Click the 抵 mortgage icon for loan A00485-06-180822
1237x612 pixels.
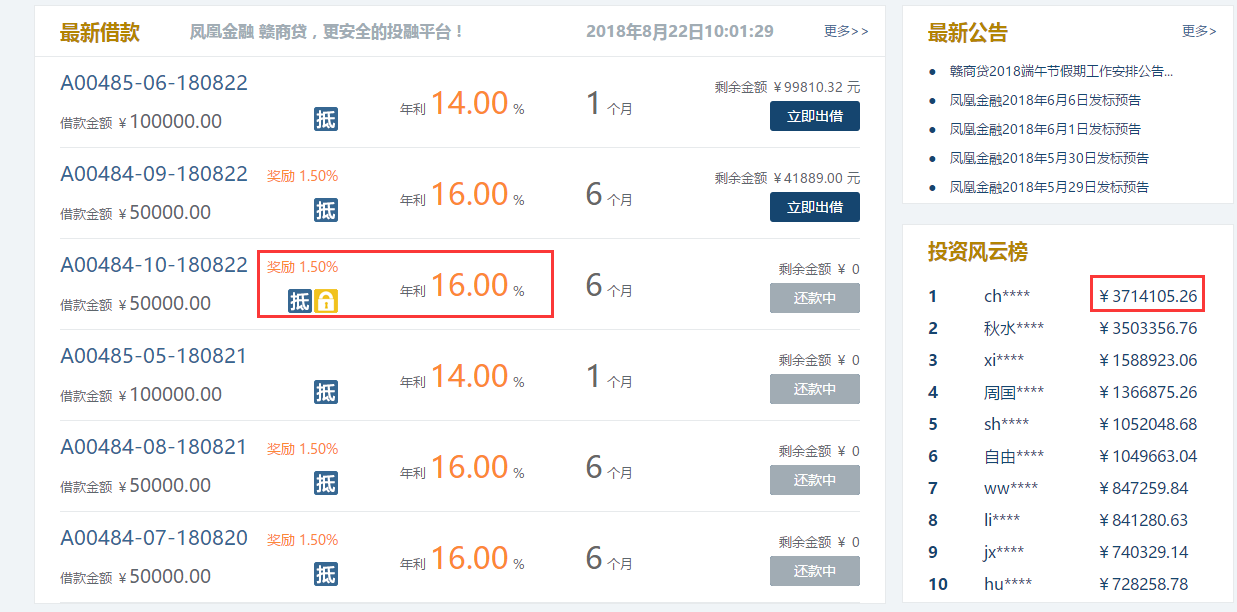pyautogui.click(x=326, y=119)
